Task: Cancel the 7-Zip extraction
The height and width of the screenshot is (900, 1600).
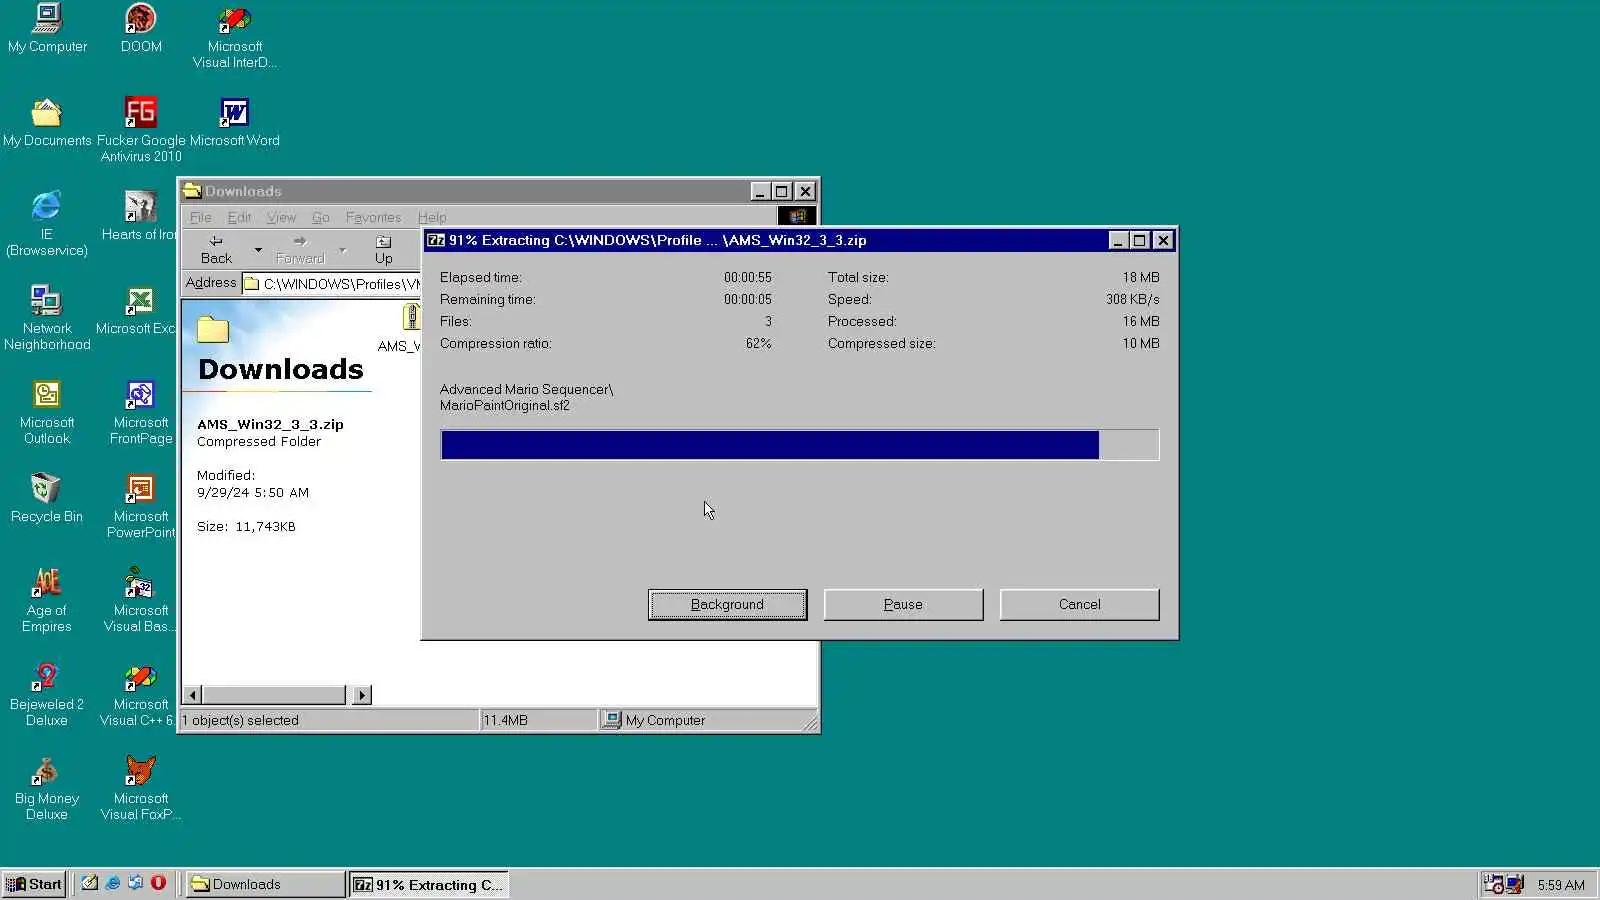Action: (1079, 604)
